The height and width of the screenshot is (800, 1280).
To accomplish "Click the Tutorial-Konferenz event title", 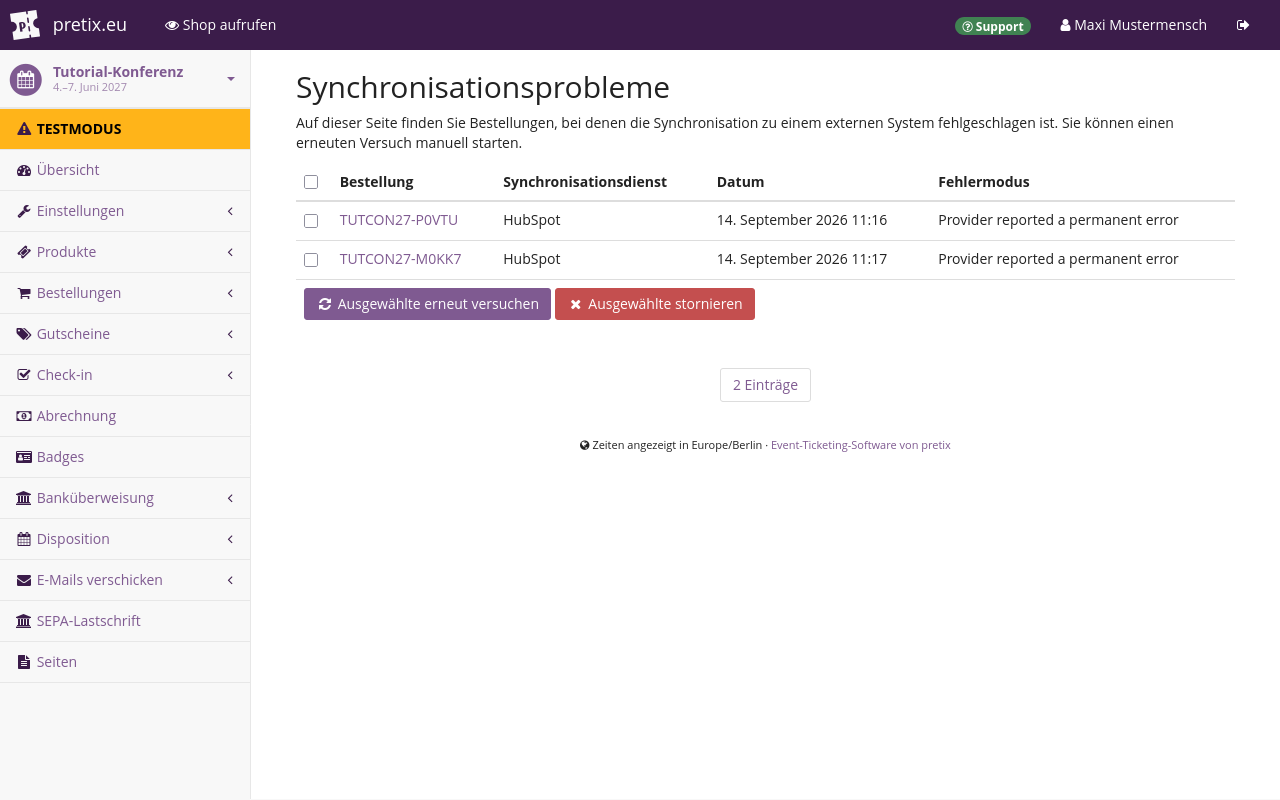I will click(118, 72).
